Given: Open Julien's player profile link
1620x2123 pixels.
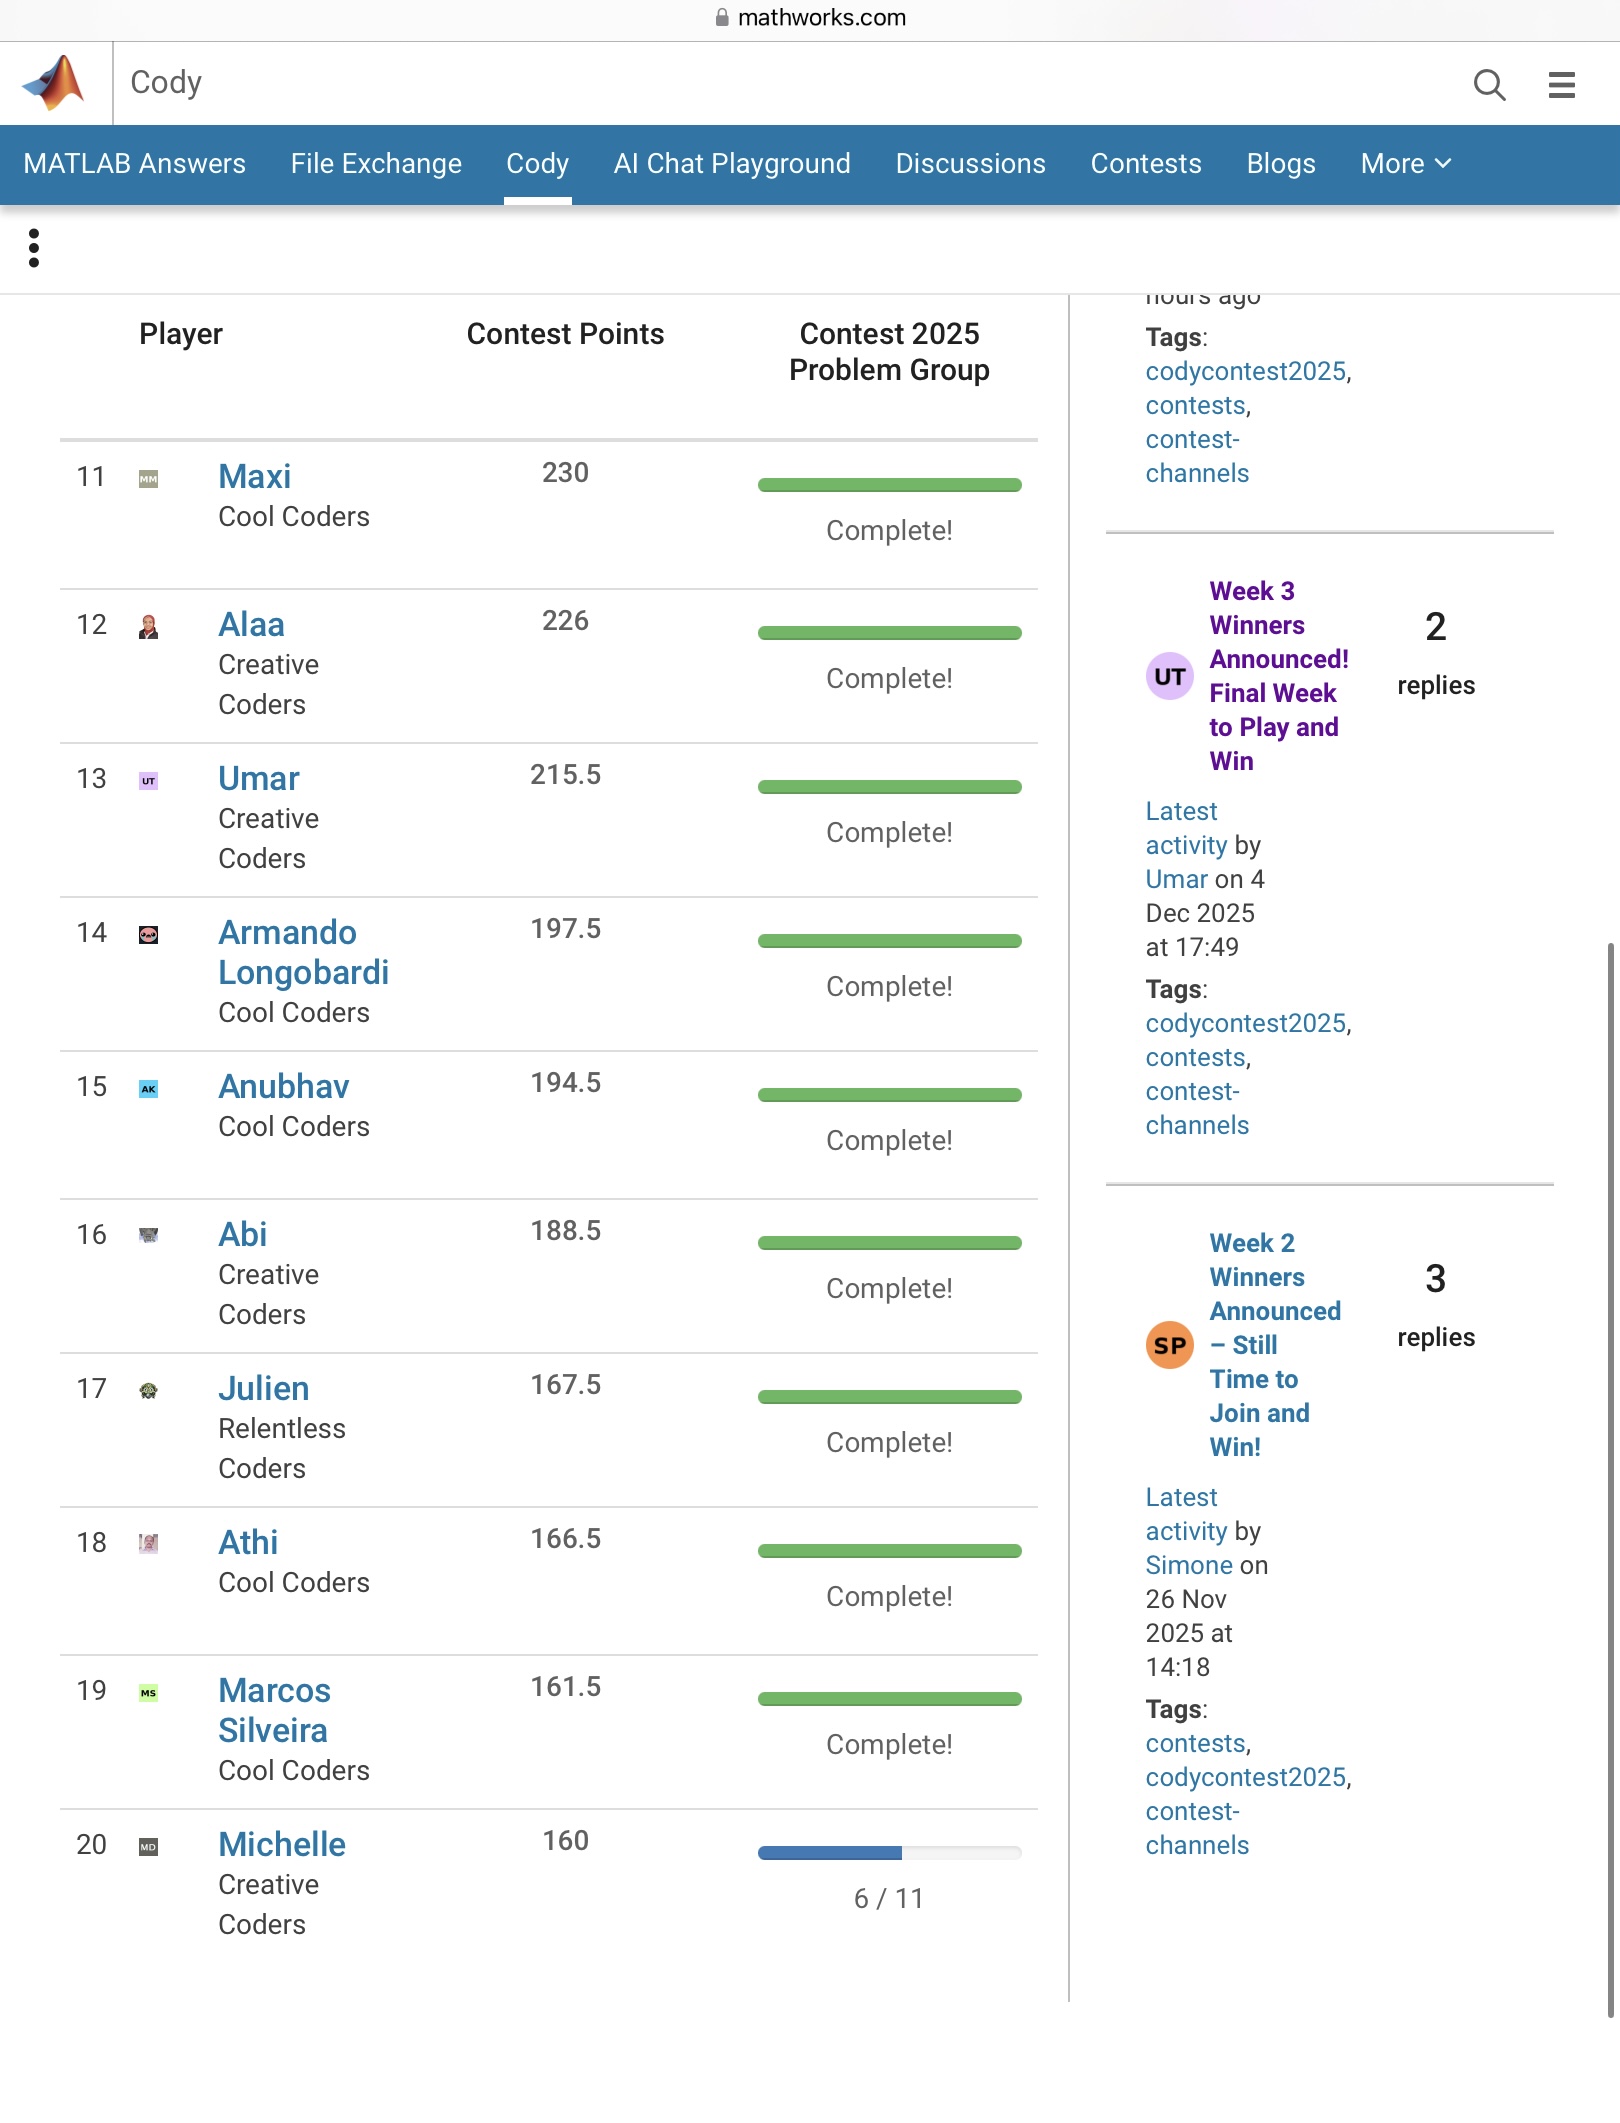Looking at the screenshot, I should click(264, 1389).
